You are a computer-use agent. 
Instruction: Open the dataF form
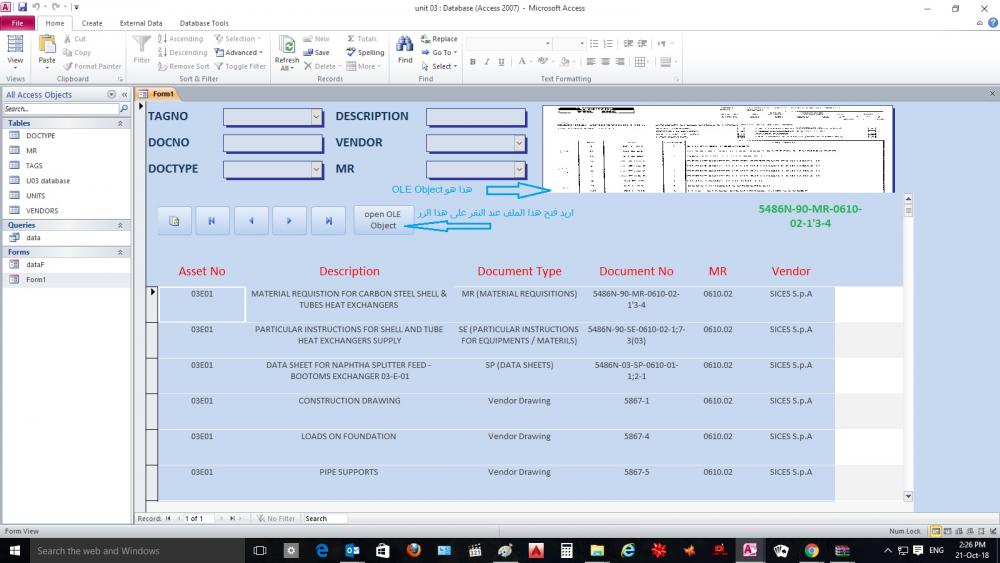pos(35,264)
